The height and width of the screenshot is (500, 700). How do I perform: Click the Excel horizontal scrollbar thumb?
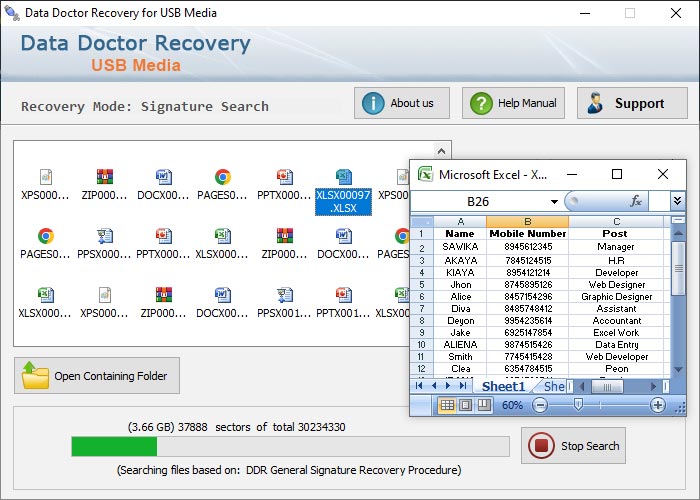pyautogui.click(x=607, y=387)
